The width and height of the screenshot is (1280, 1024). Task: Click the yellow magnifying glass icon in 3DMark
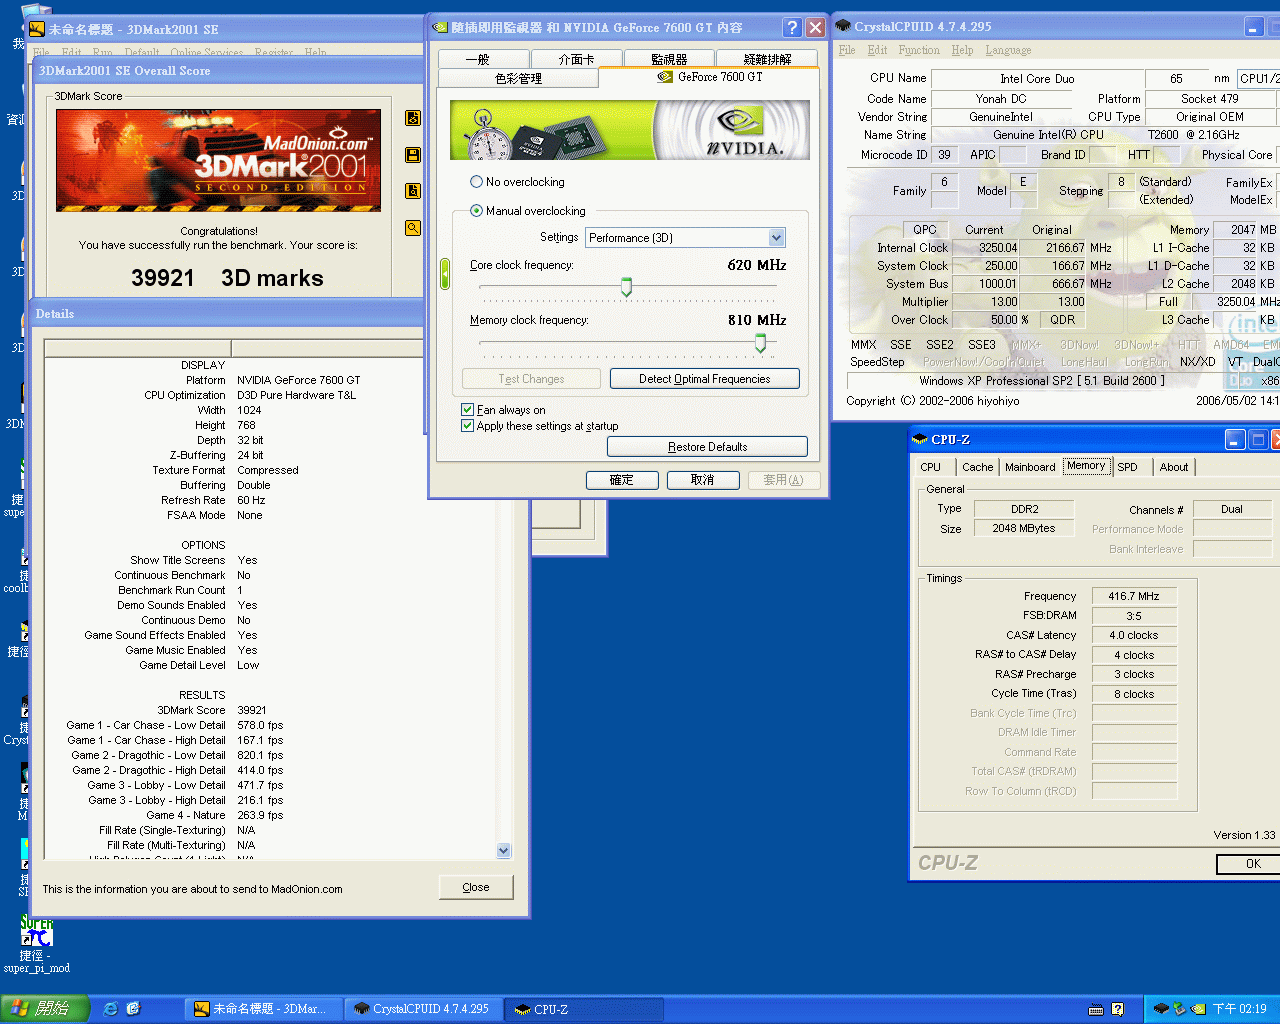click(x=412, y=228)
